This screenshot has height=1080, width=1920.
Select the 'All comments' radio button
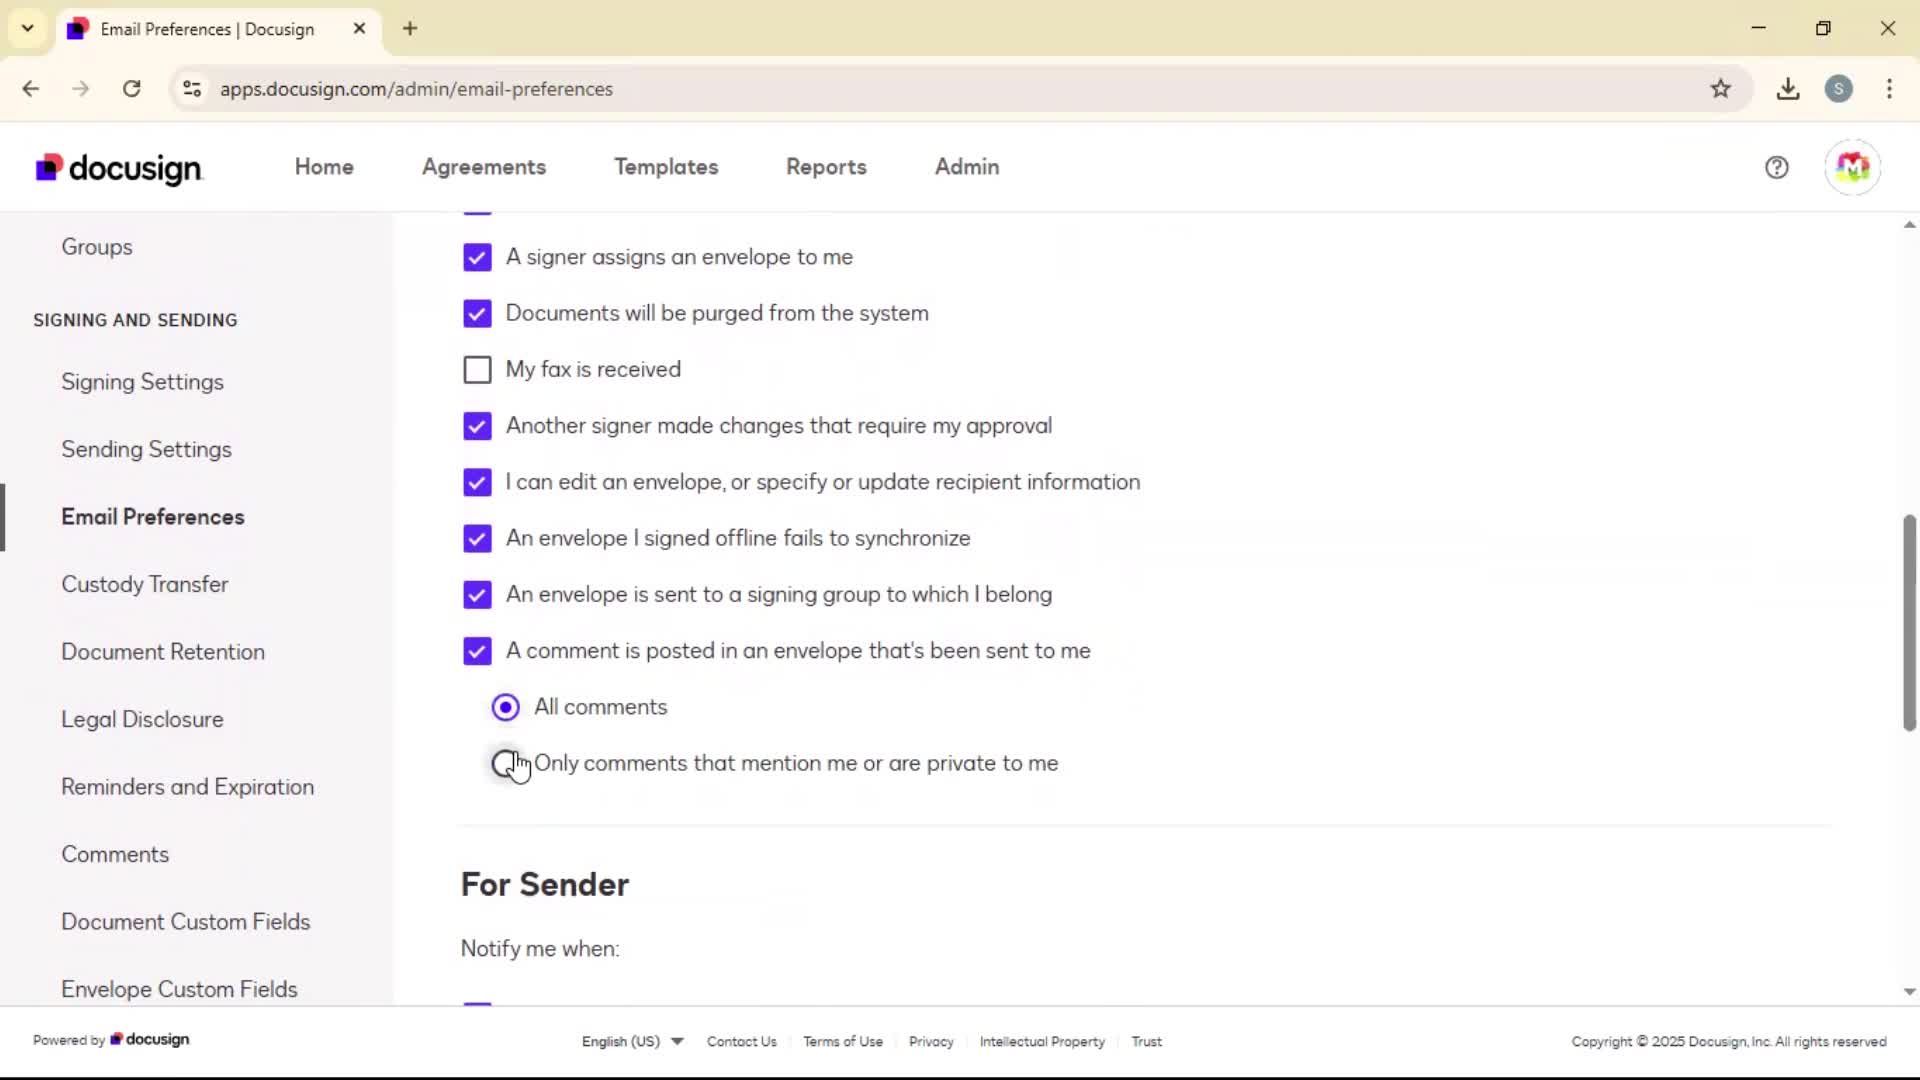click(x=506, y=707)
